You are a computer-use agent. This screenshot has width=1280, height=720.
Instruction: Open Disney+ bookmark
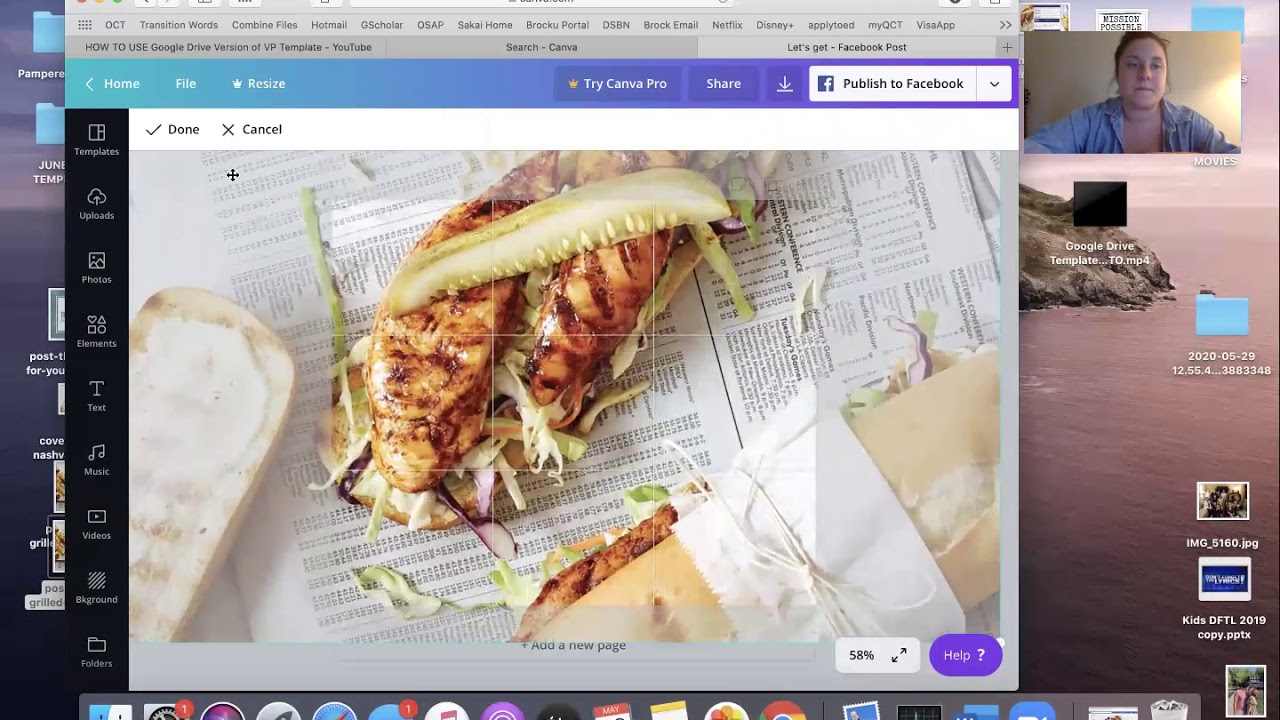(x=775, y=25)
